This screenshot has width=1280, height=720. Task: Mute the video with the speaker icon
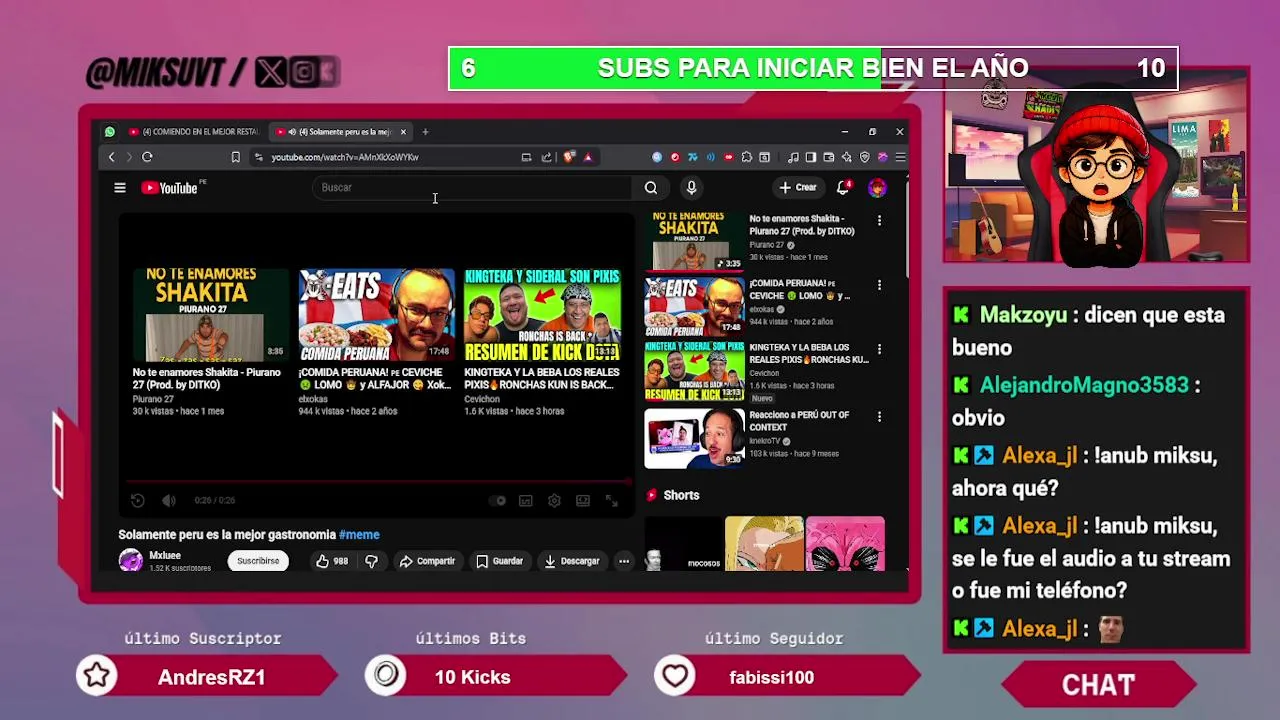pyautogui.click(x=169, y=501)
